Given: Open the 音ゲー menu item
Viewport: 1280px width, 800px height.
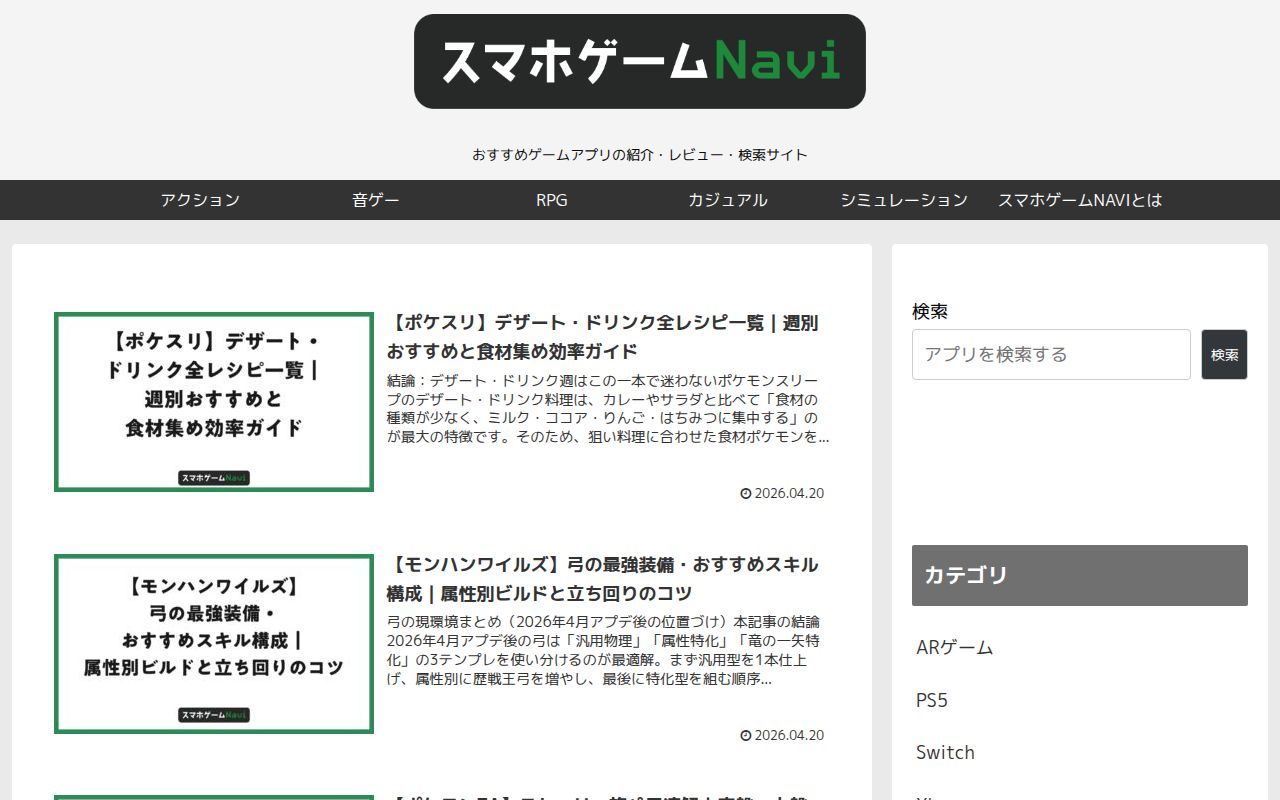Looking at the screenshot, I should 376,200.
